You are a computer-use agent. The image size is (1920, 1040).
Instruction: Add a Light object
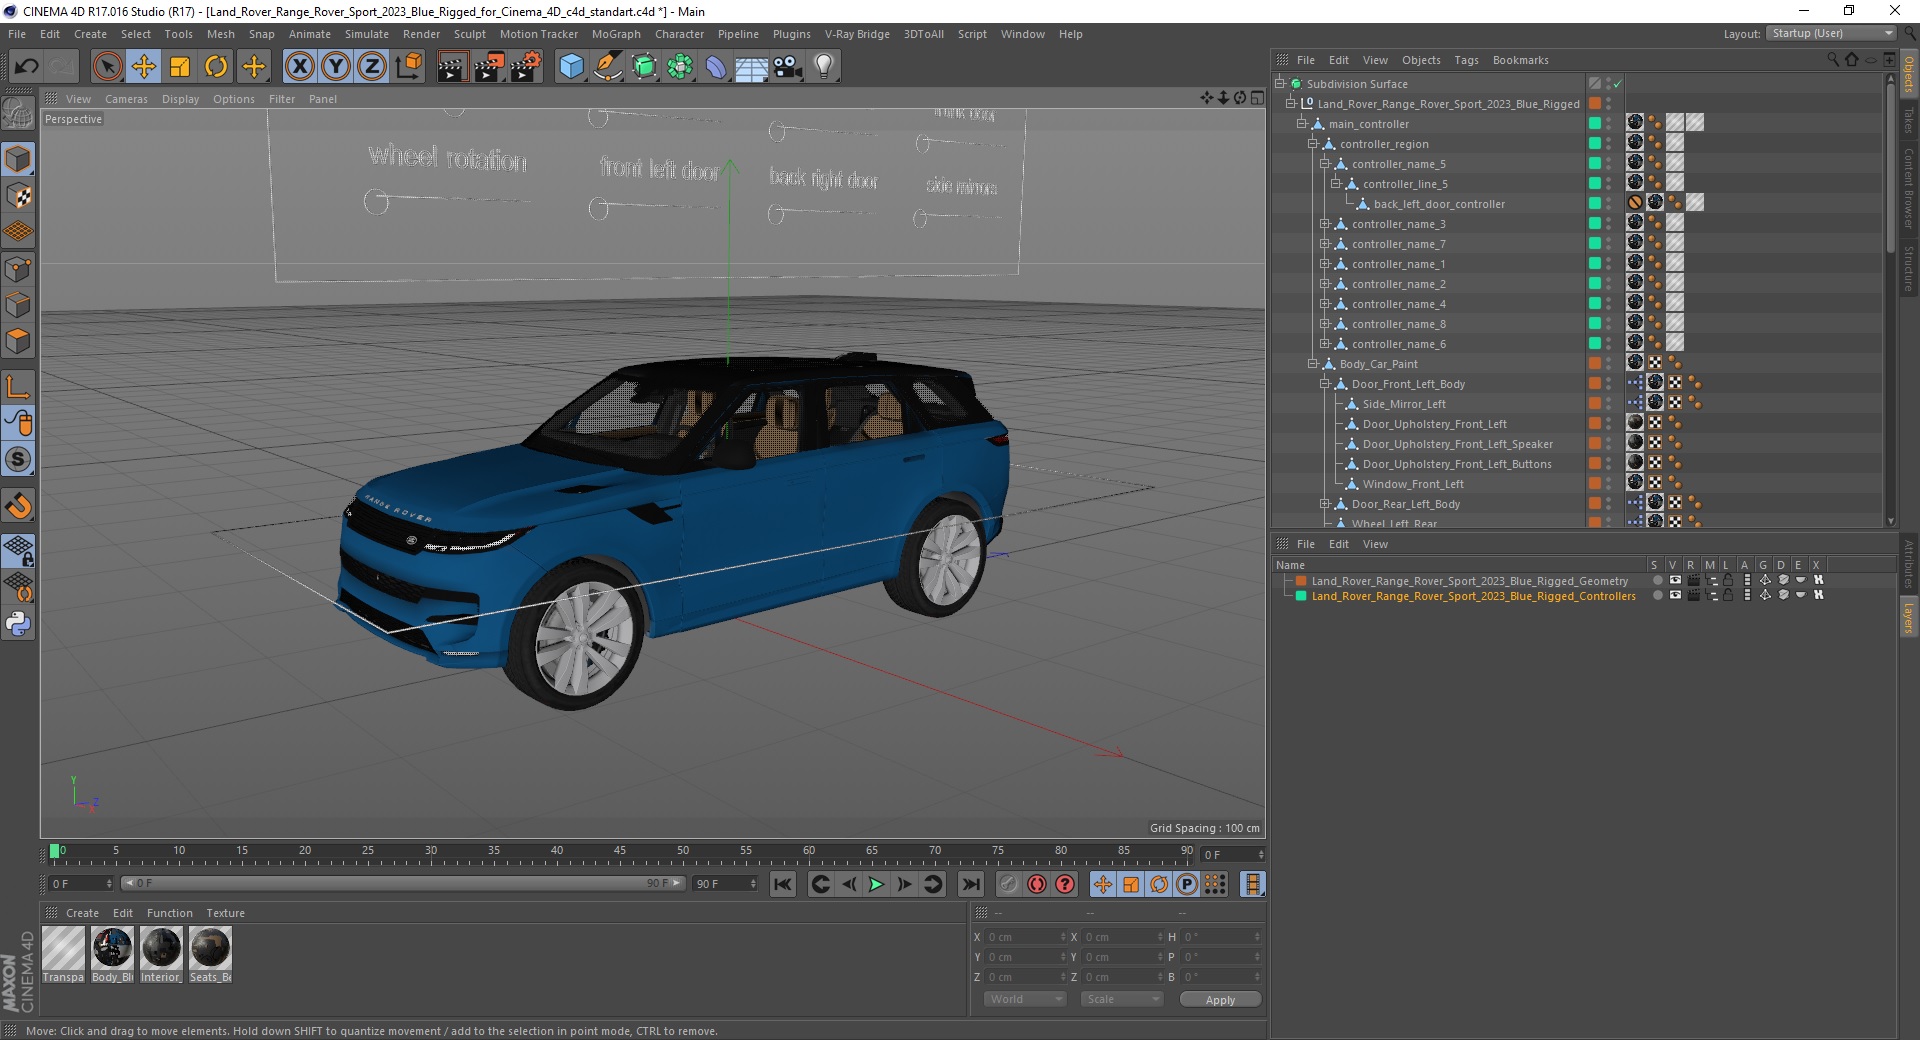click(x=824, y=67)
